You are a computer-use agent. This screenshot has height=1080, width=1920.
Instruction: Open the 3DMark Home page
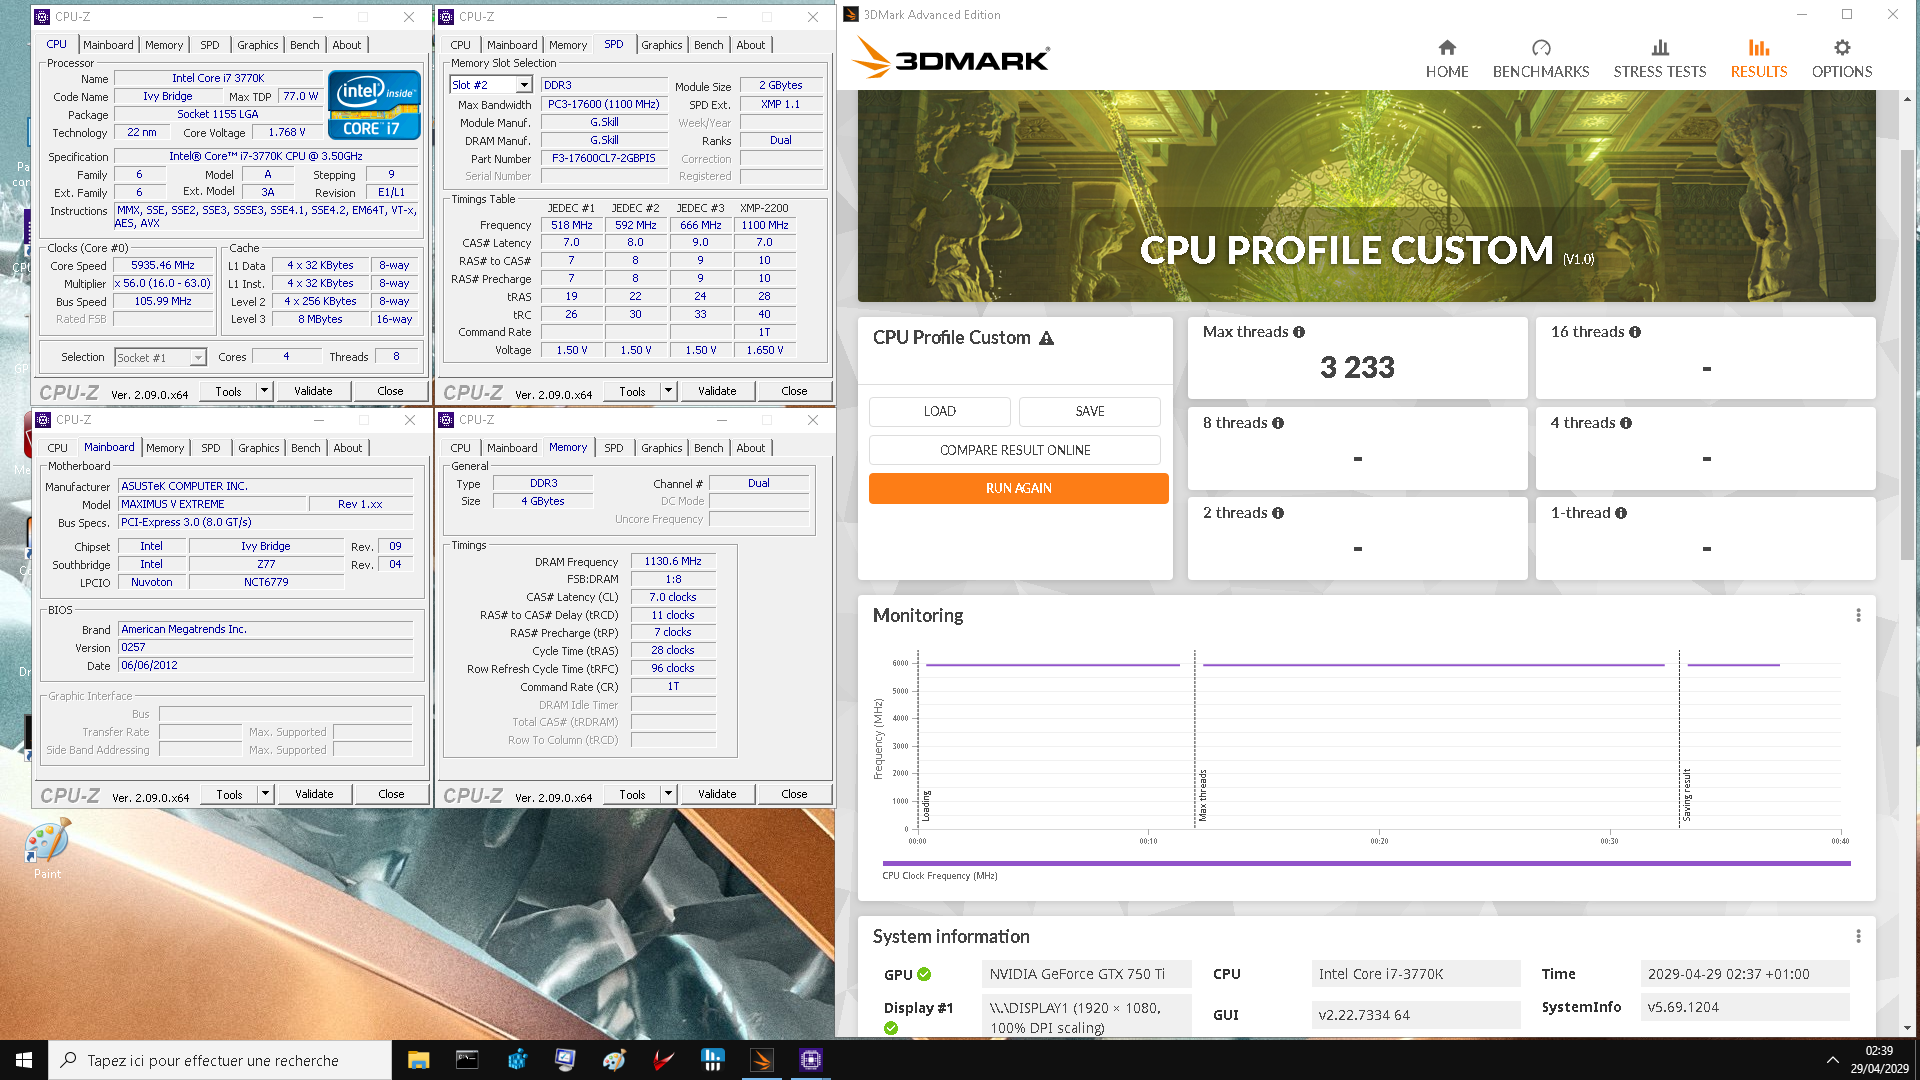(1447, 59)
